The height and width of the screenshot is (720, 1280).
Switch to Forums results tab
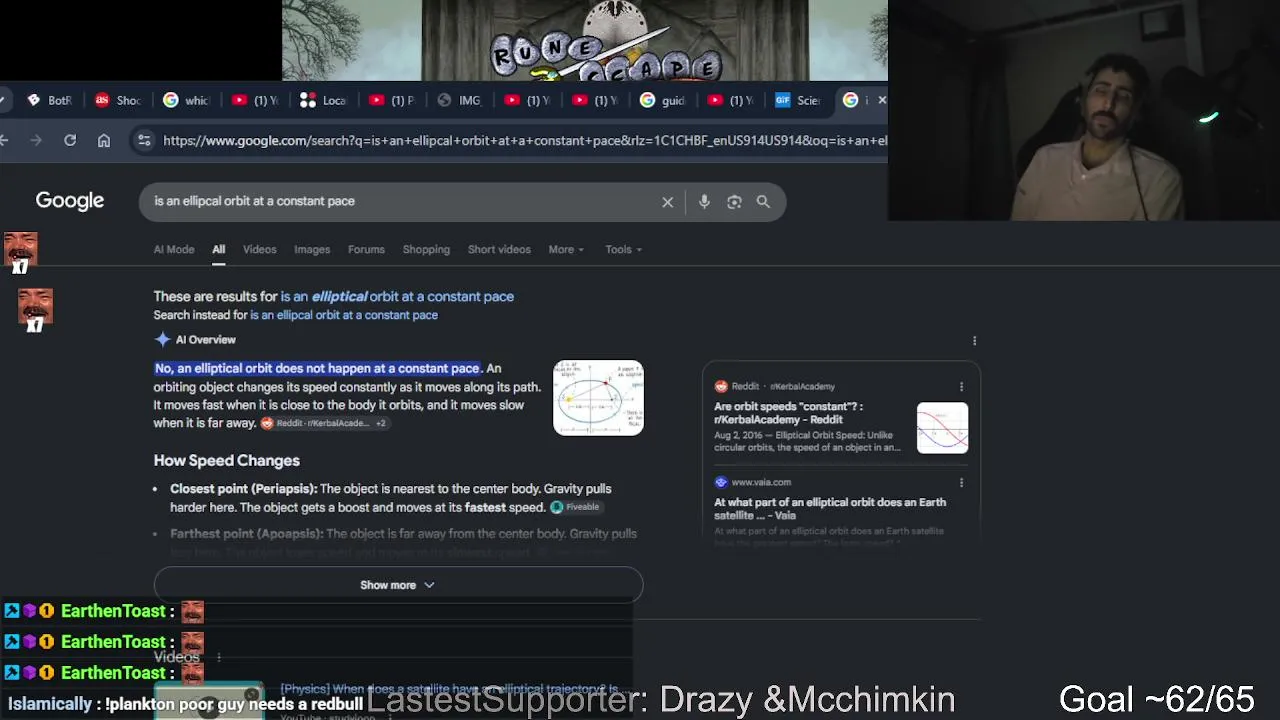[366, 250]
